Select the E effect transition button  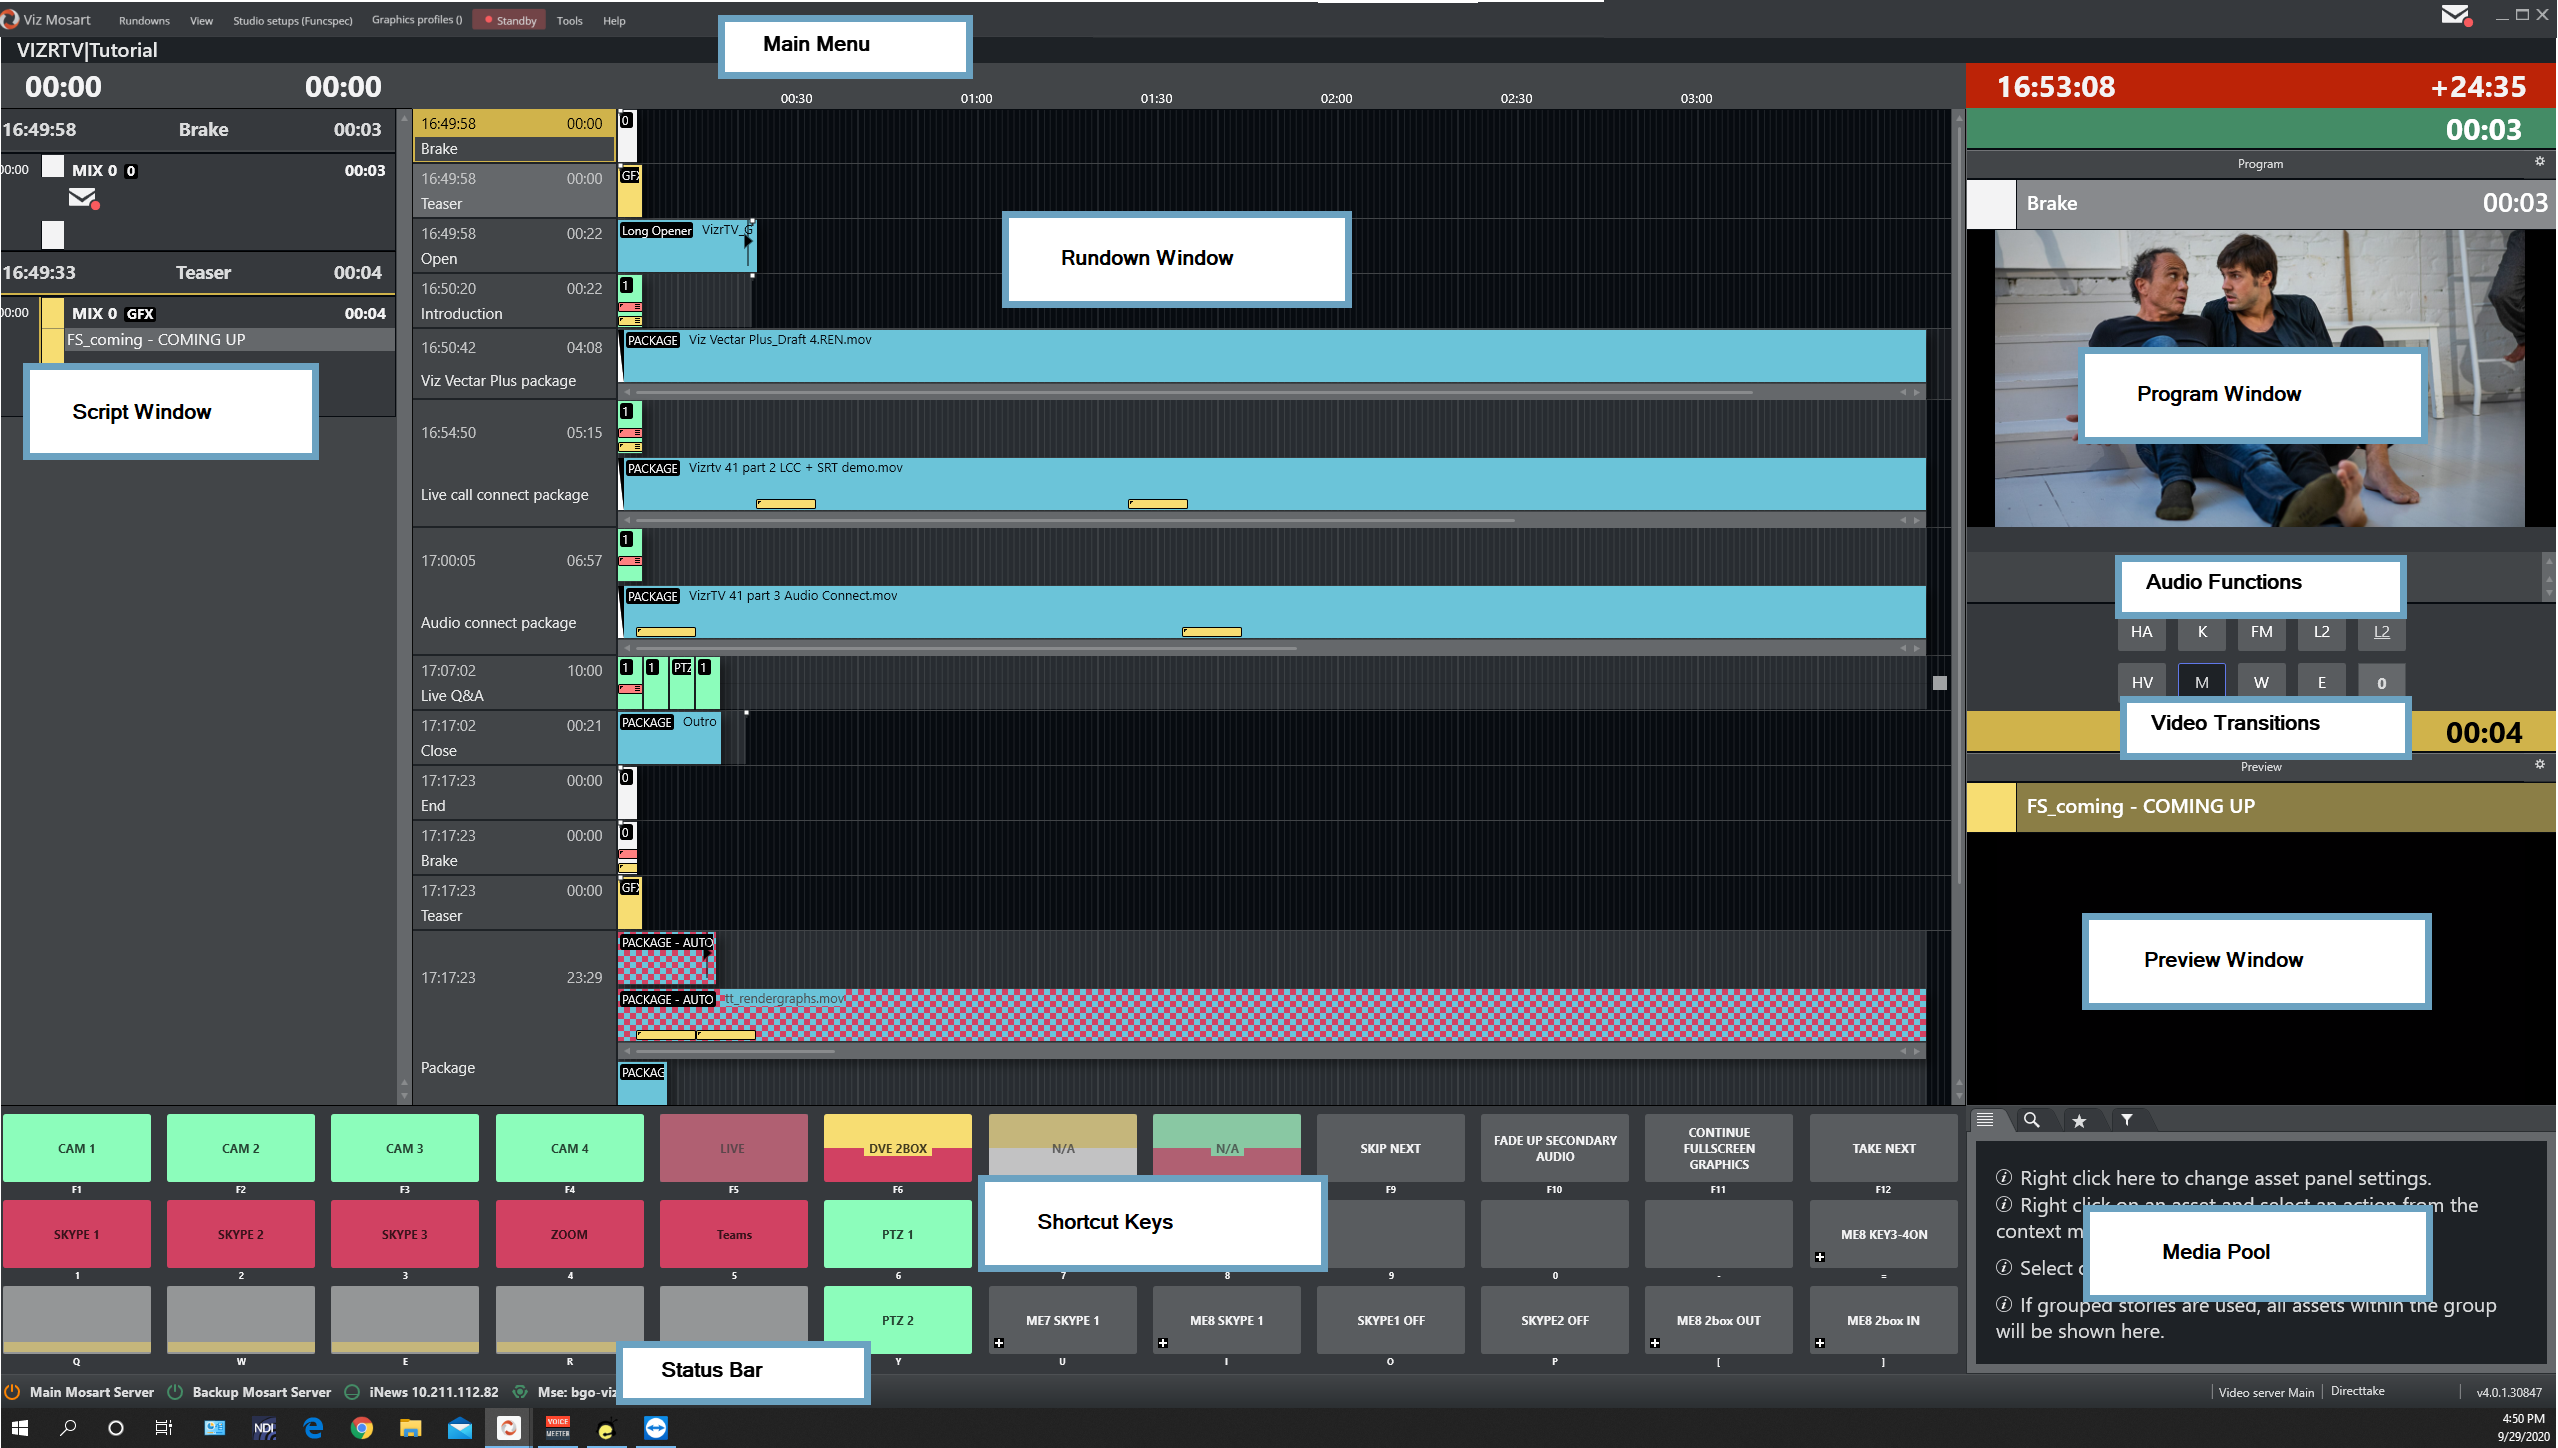click(x=2322, y=681)
